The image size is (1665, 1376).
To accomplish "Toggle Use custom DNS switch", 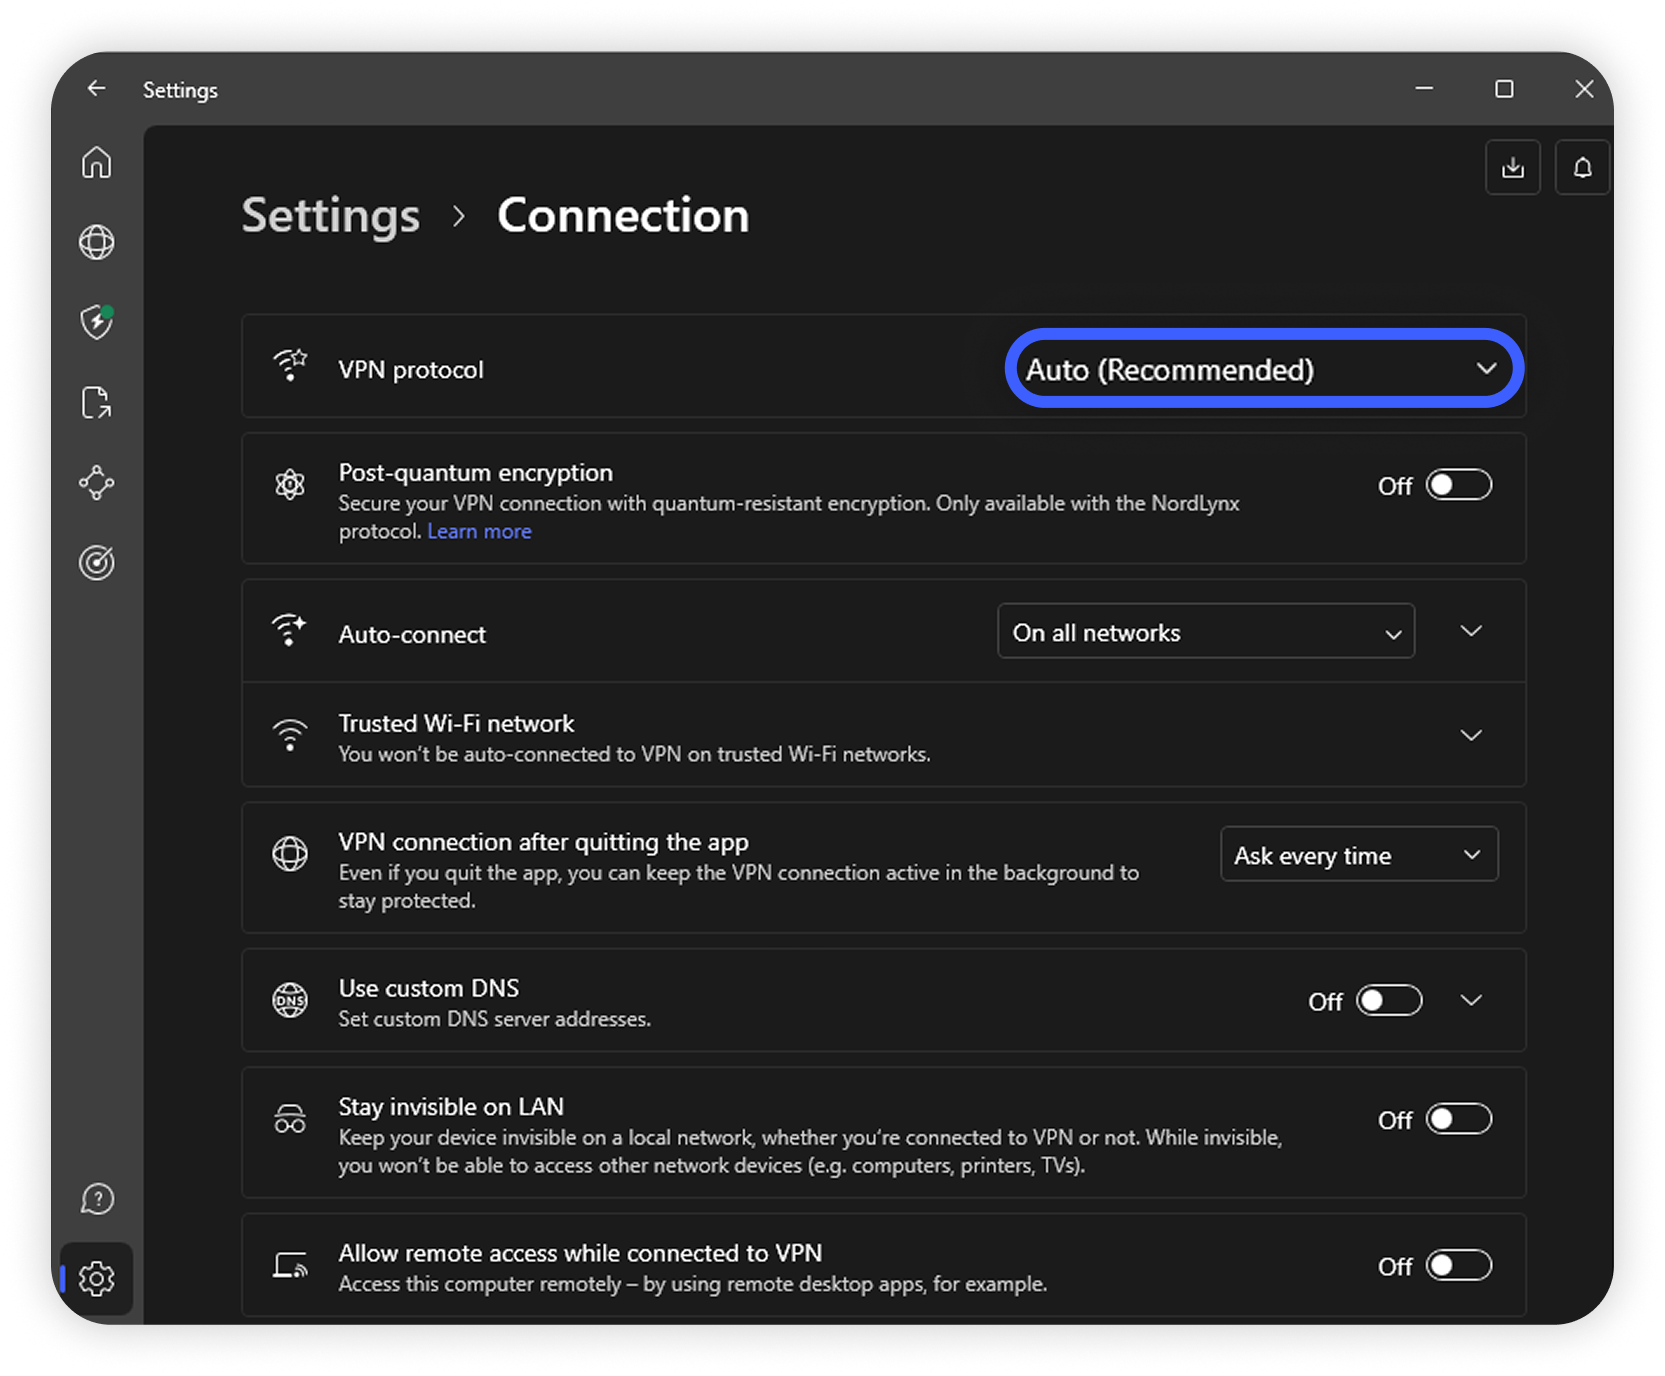I will point(1388,1000).
